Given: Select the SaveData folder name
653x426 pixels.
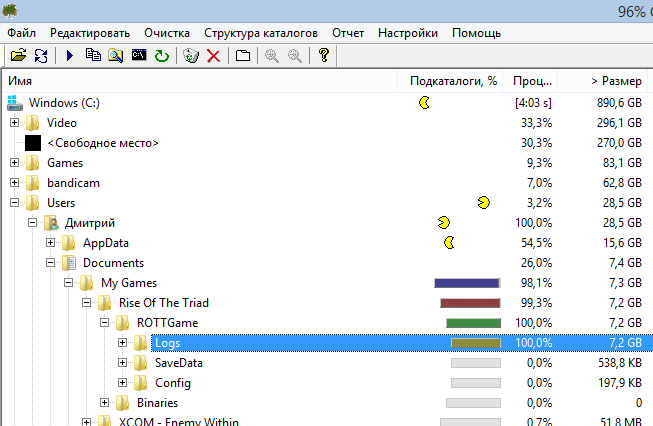Looking at the screenshot, I should click(x=179, y=363).
